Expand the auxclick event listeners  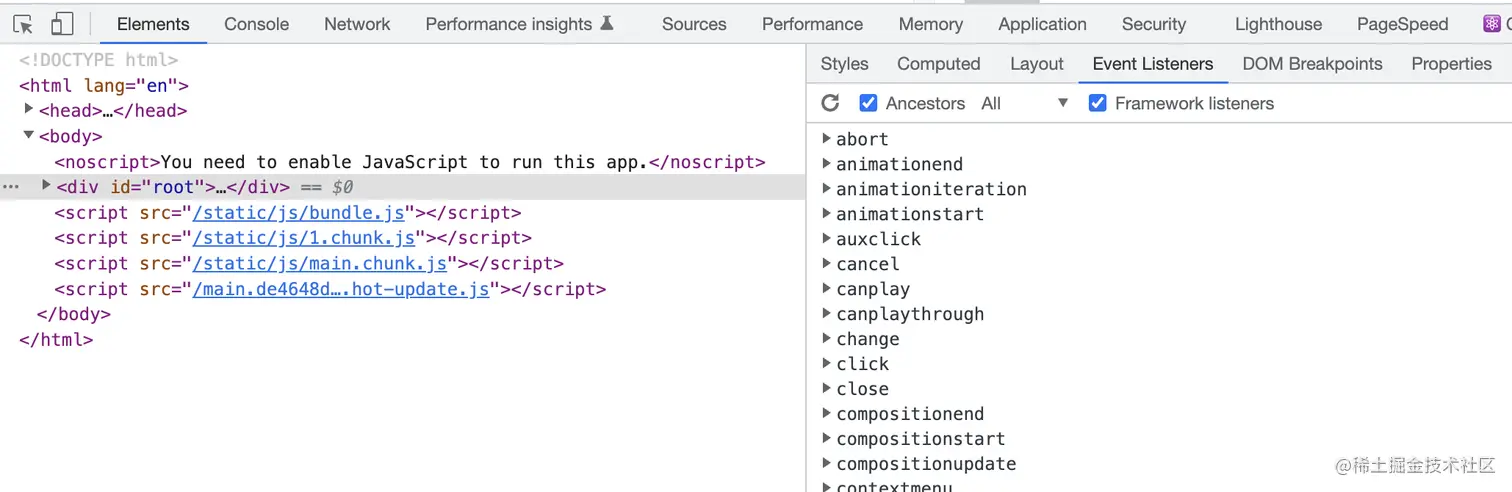click(x=827, y=238)
